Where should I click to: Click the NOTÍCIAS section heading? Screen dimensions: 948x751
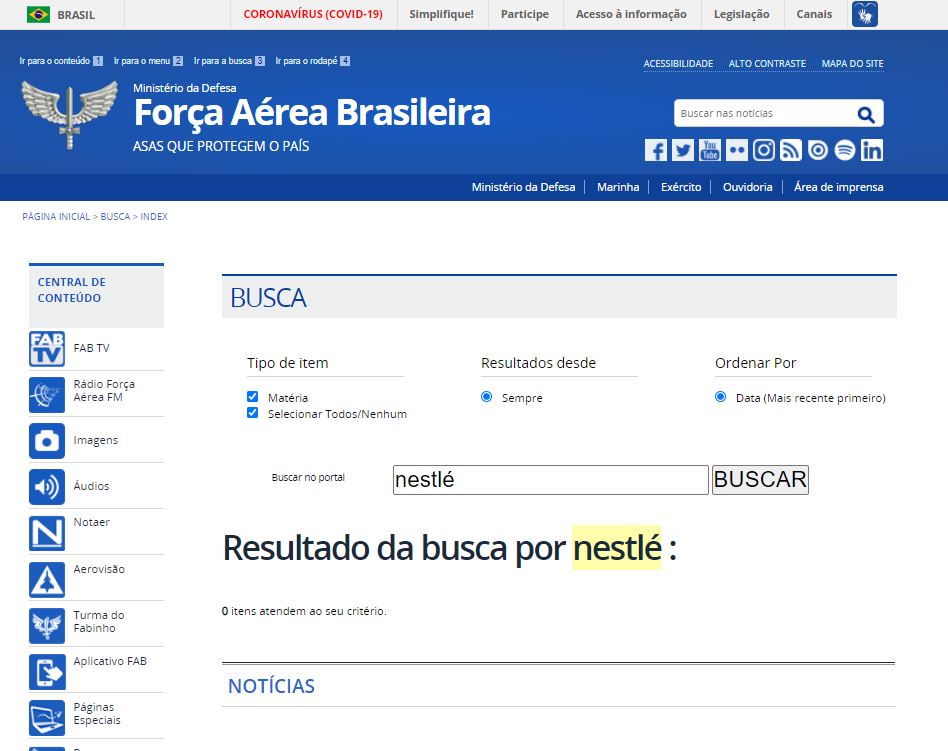click(271, 686)
